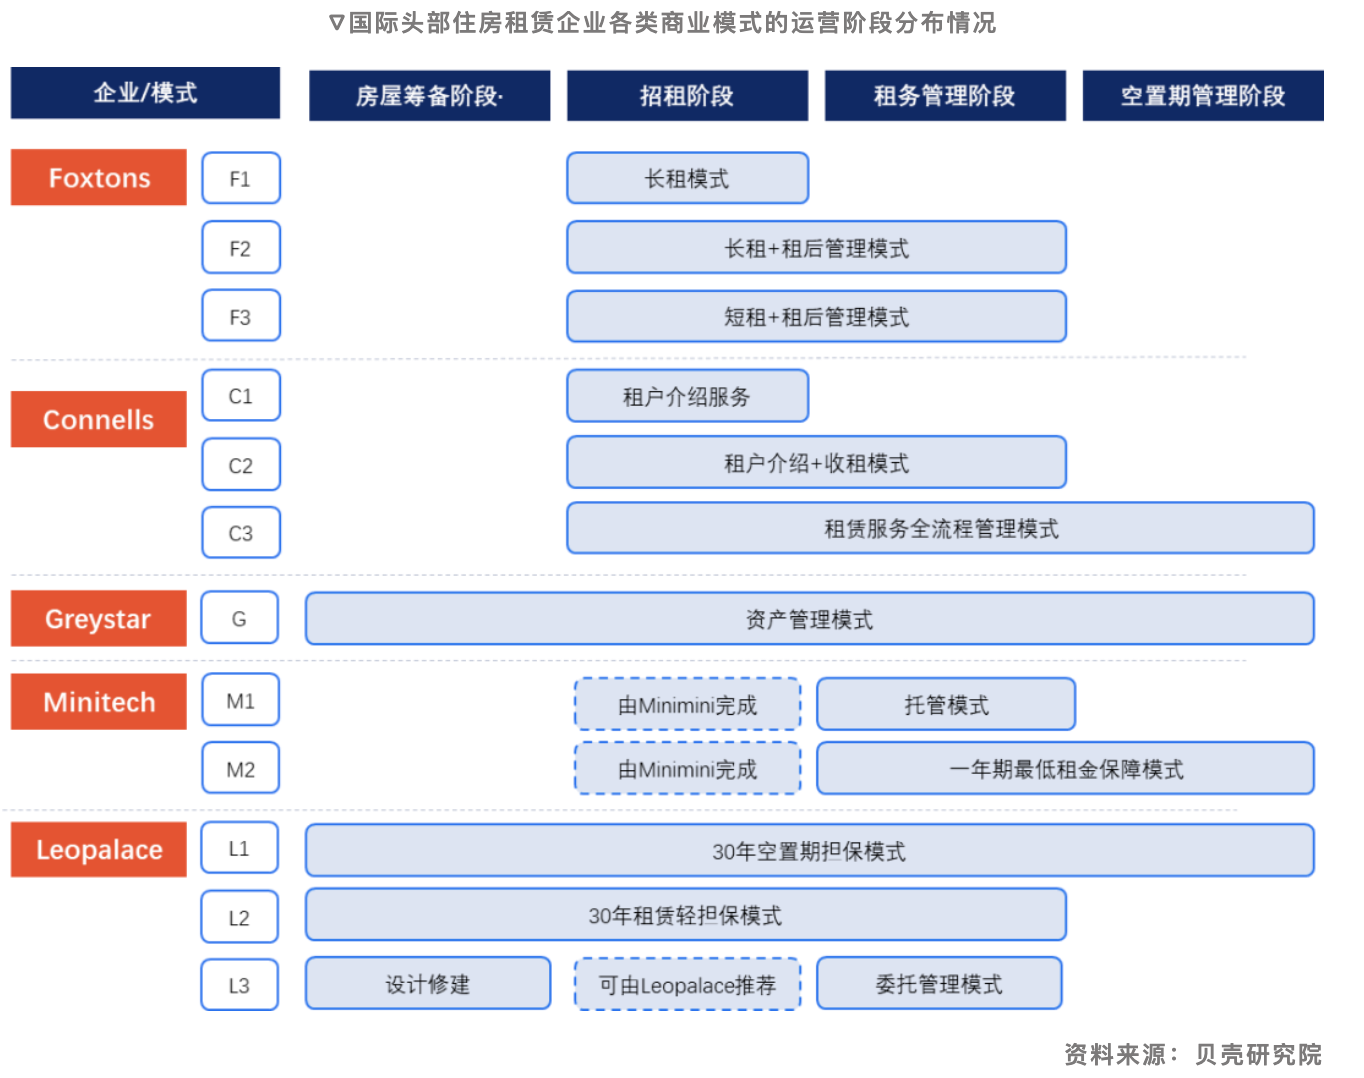Click the 招租阶段 column header
This screenshot has width=1364, height=1078.
click(x=687, y=95)
